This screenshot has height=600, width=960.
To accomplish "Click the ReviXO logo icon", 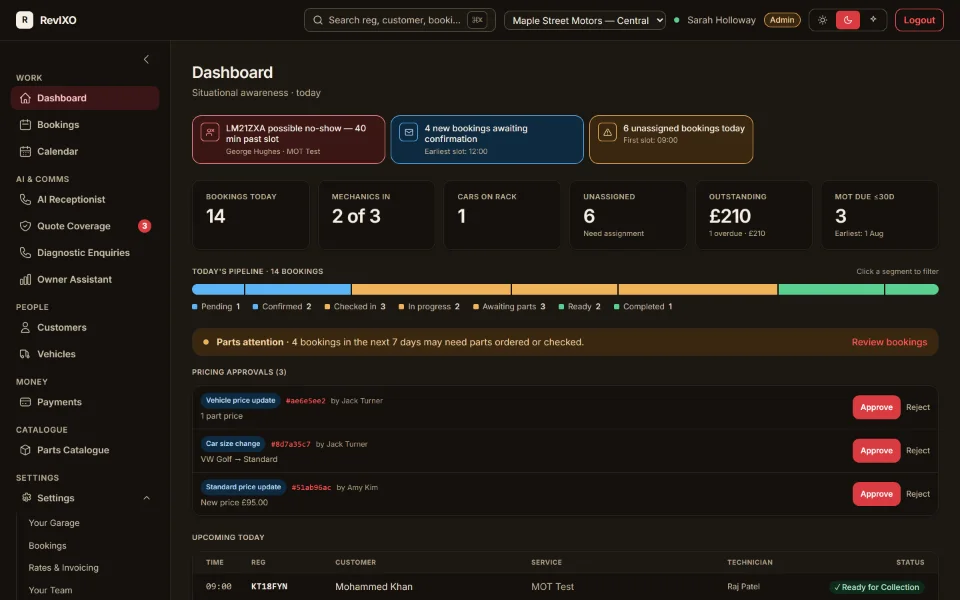I will click(x=24, y=20).
